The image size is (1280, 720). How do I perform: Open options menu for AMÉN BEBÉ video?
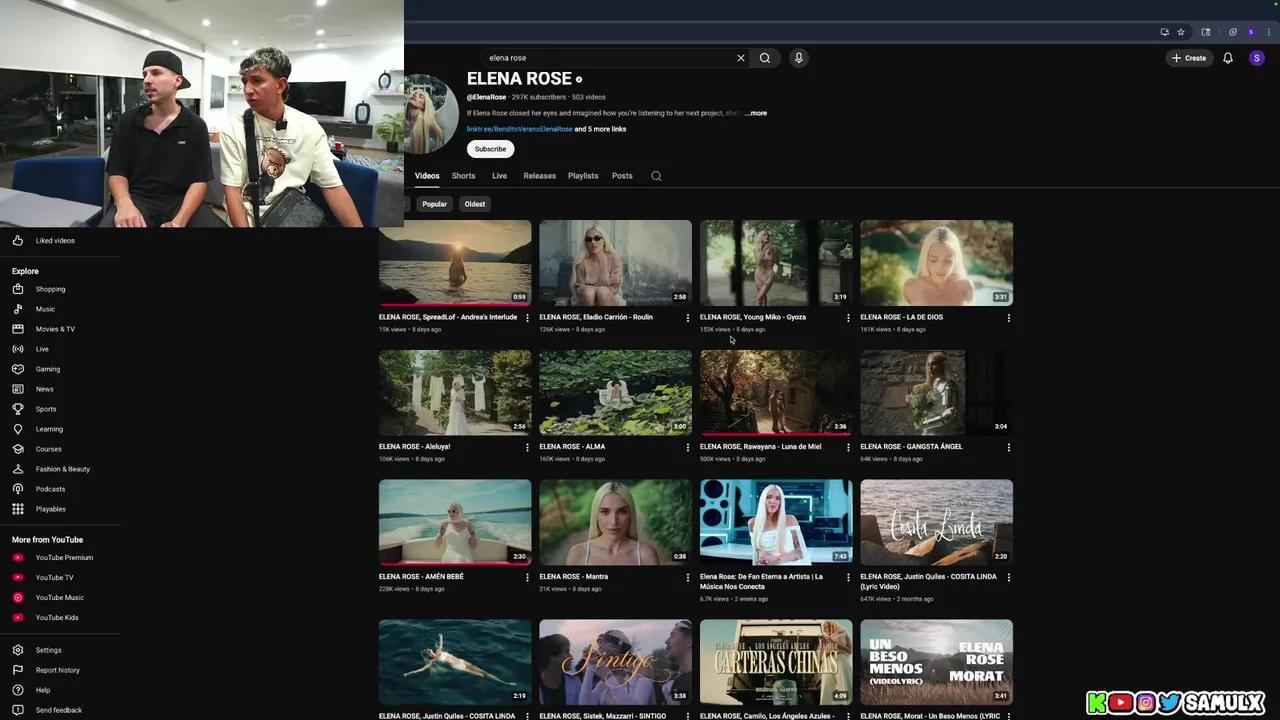pos(527,578)
